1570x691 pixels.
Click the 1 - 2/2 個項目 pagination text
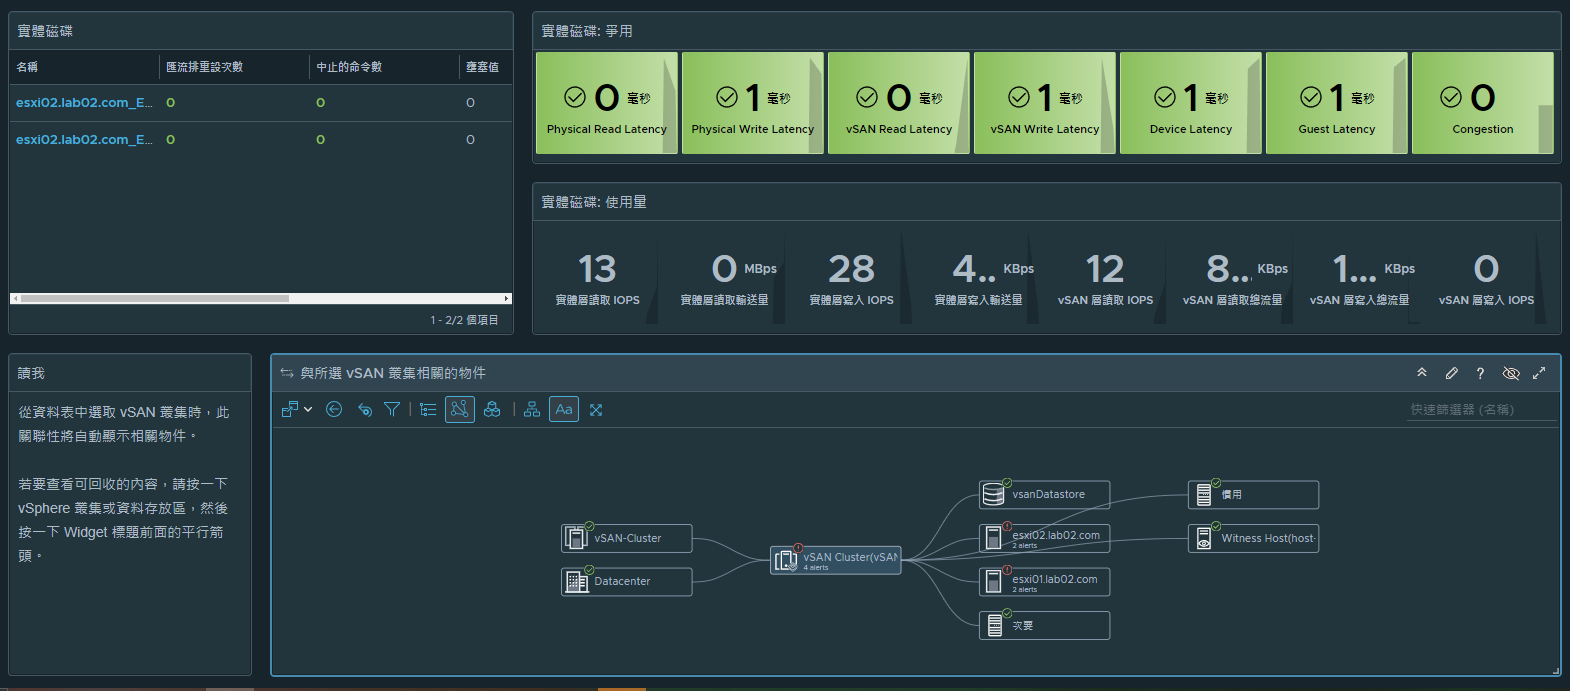[x=464, y=320]
